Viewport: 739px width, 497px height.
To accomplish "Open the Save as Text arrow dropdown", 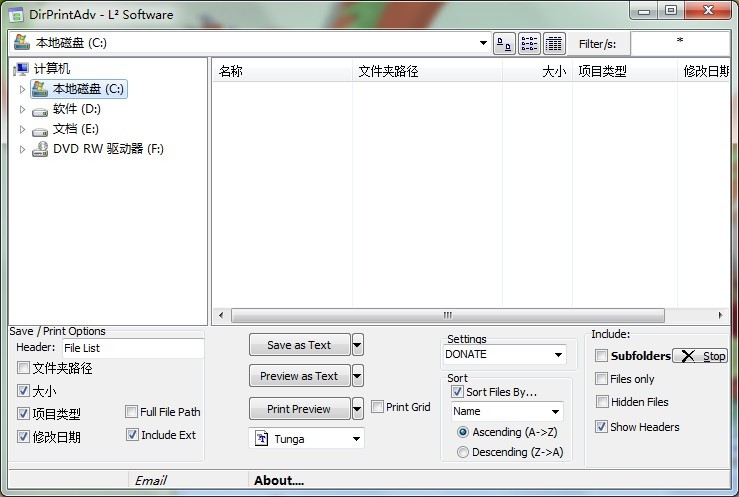I will (x=358, y=345).
